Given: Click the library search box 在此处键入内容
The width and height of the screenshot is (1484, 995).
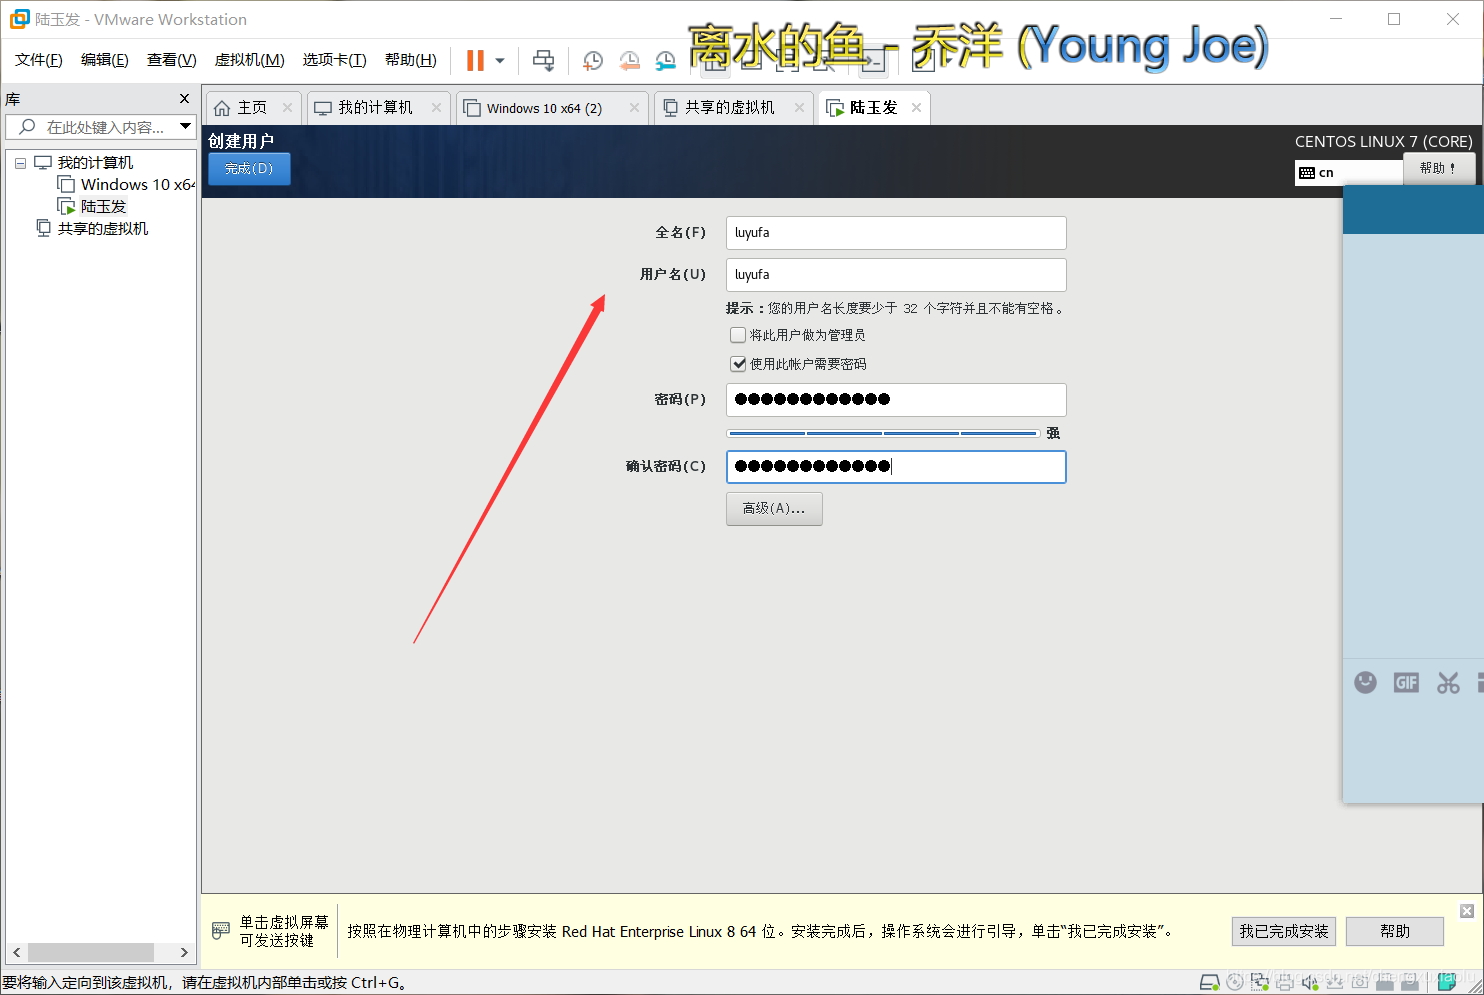Looking at the screenshot, I should tap(100, 127).
